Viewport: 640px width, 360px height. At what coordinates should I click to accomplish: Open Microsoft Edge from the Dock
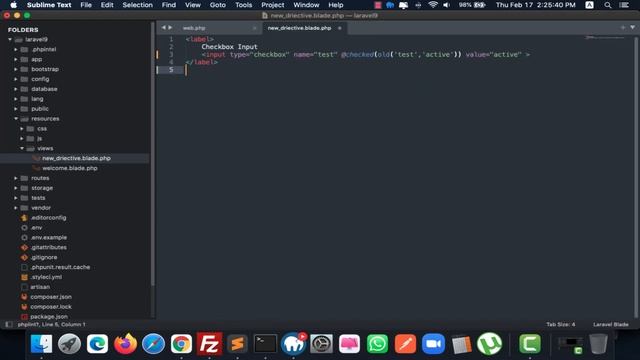tap(97, 344)
